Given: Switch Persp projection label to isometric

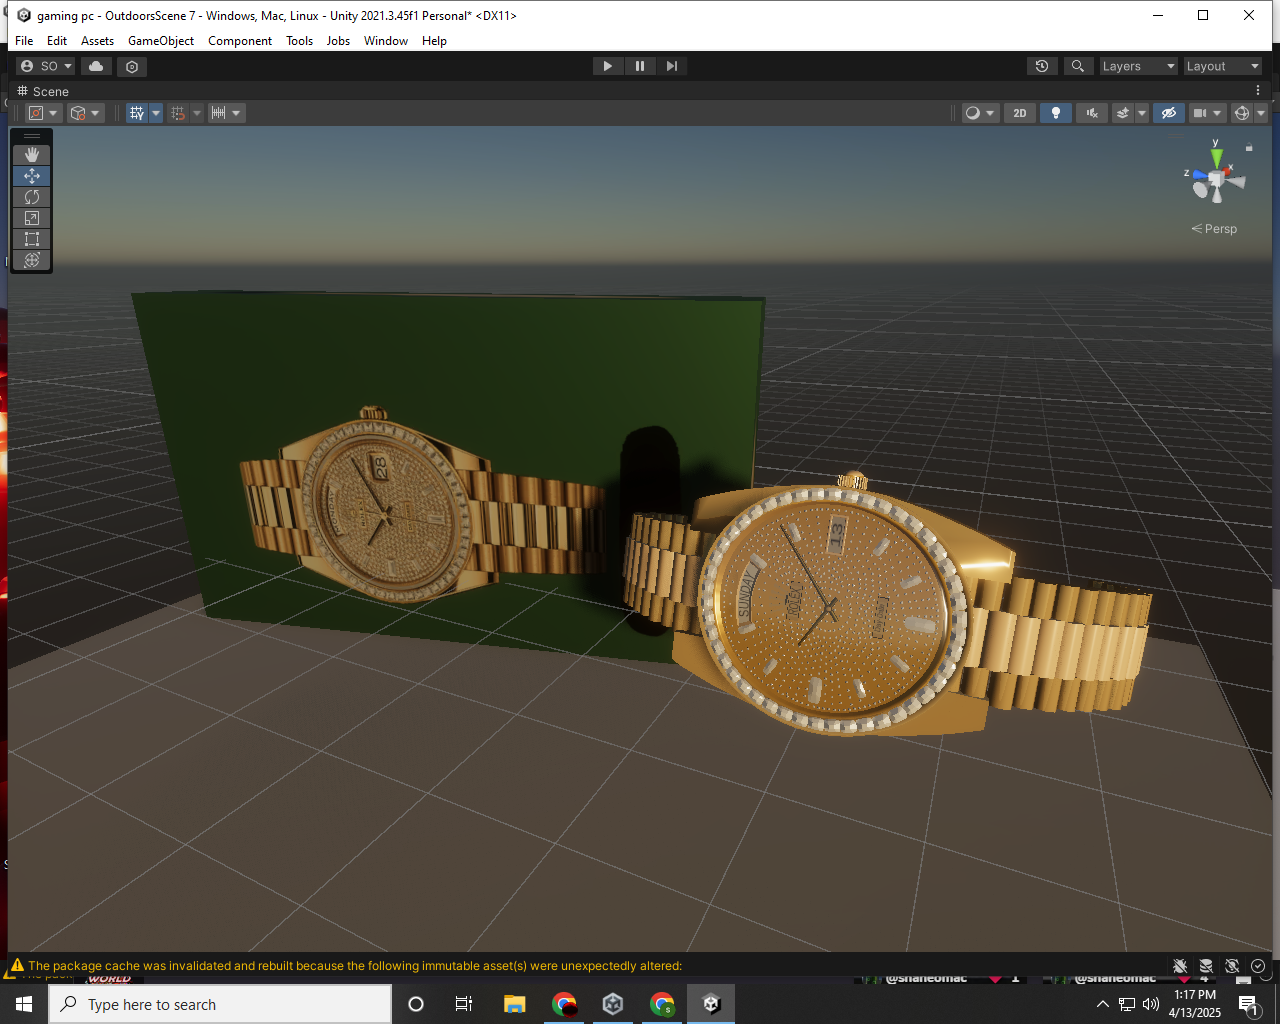Looking at the screenshot, I should click(x=1214, y=229).
